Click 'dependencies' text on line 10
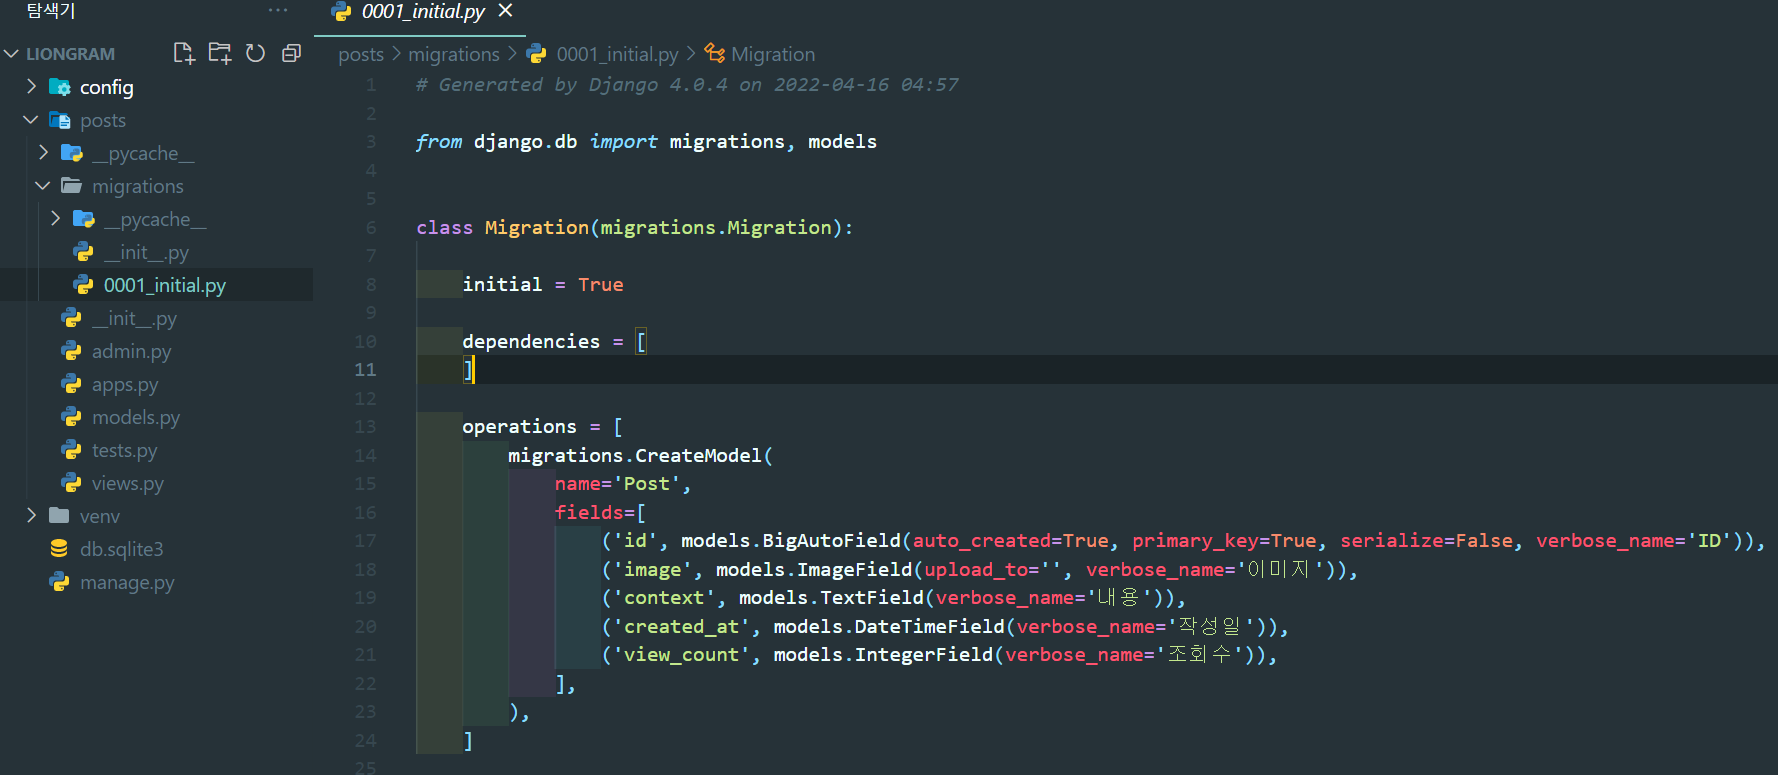The height and width of the screenshot is (775, 1778). click(x=531, y=341)
